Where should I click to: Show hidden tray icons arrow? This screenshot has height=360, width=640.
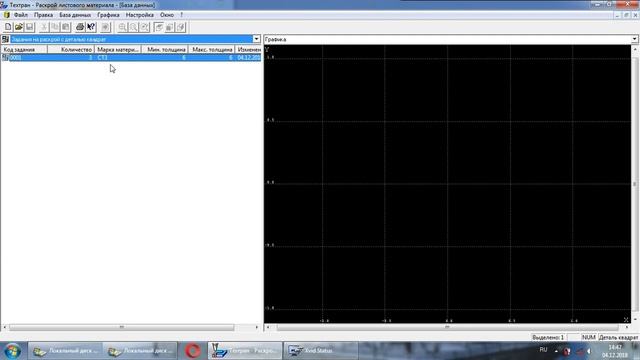(x=556, y=351)
